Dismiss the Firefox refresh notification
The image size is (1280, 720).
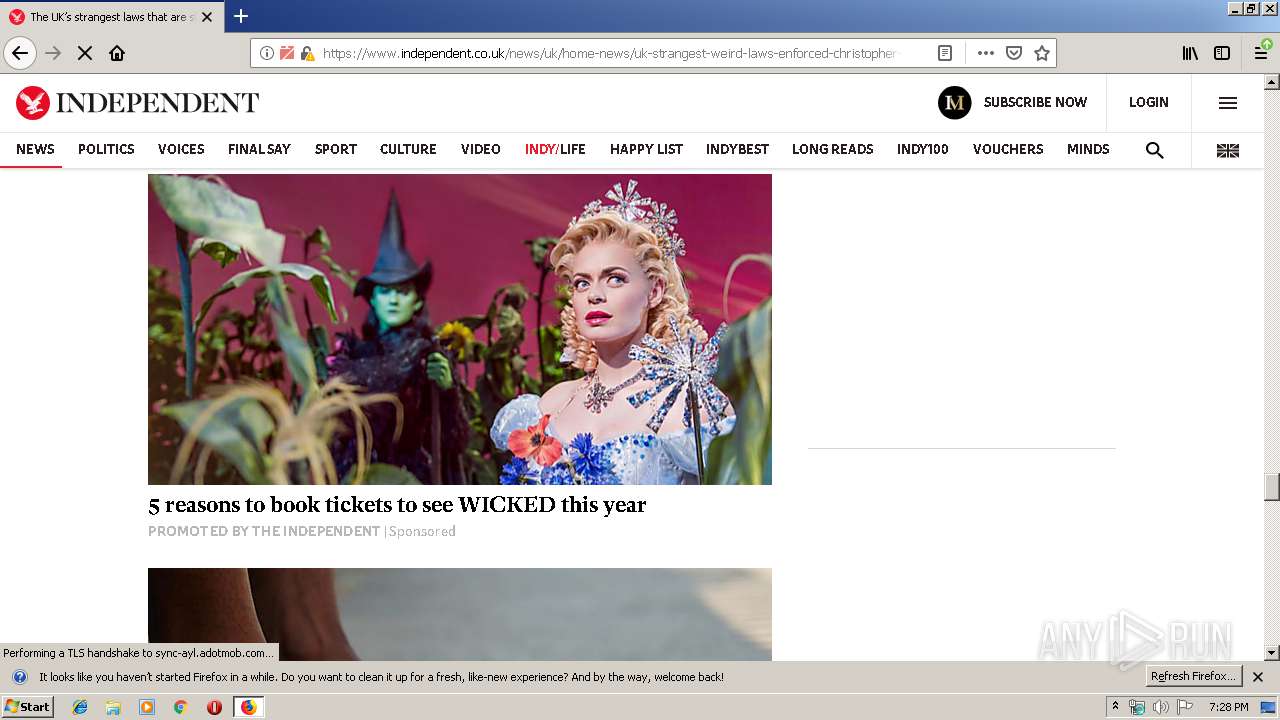(1258, 677)
